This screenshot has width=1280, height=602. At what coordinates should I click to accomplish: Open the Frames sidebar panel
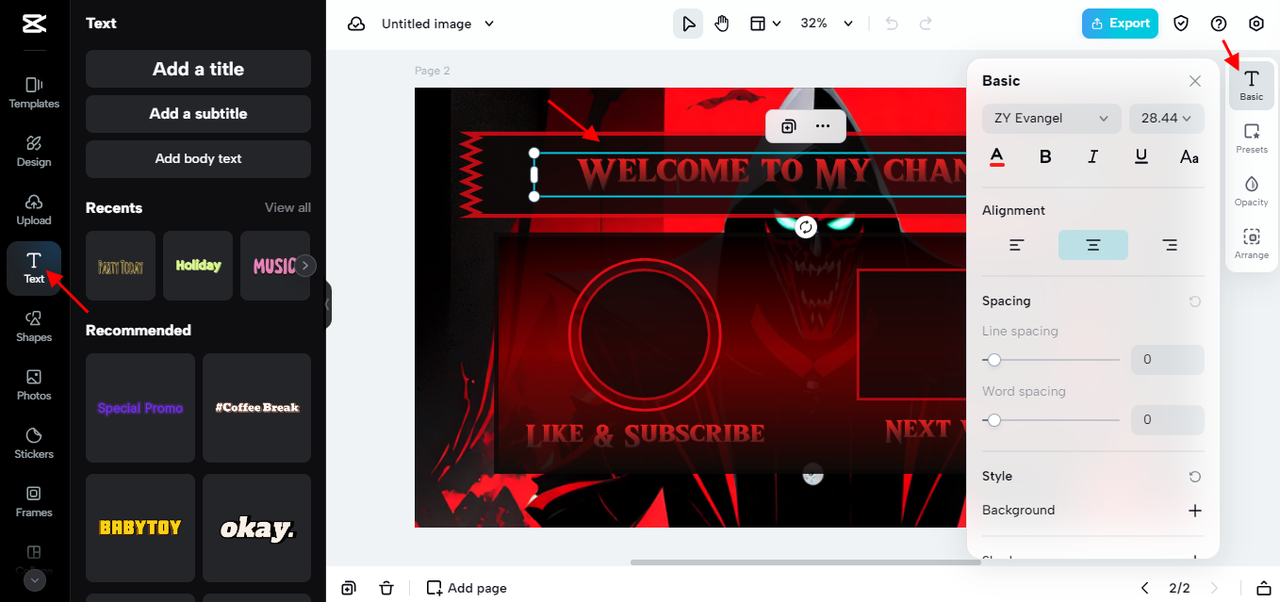34,502
